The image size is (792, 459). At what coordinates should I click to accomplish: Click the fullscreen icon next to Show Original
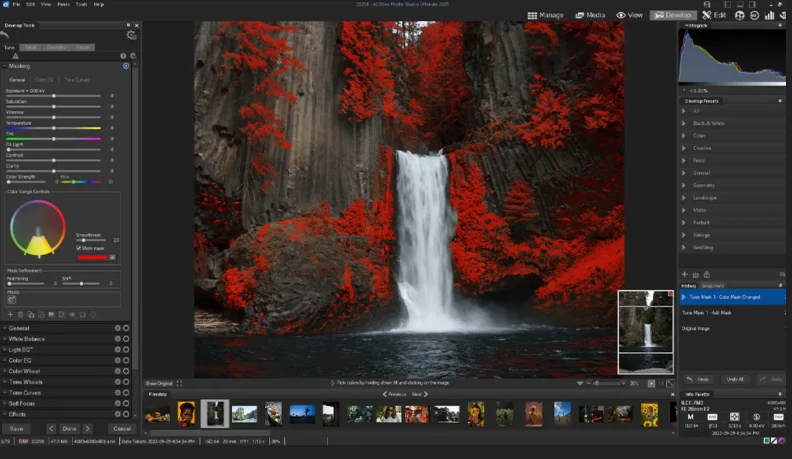179,384
